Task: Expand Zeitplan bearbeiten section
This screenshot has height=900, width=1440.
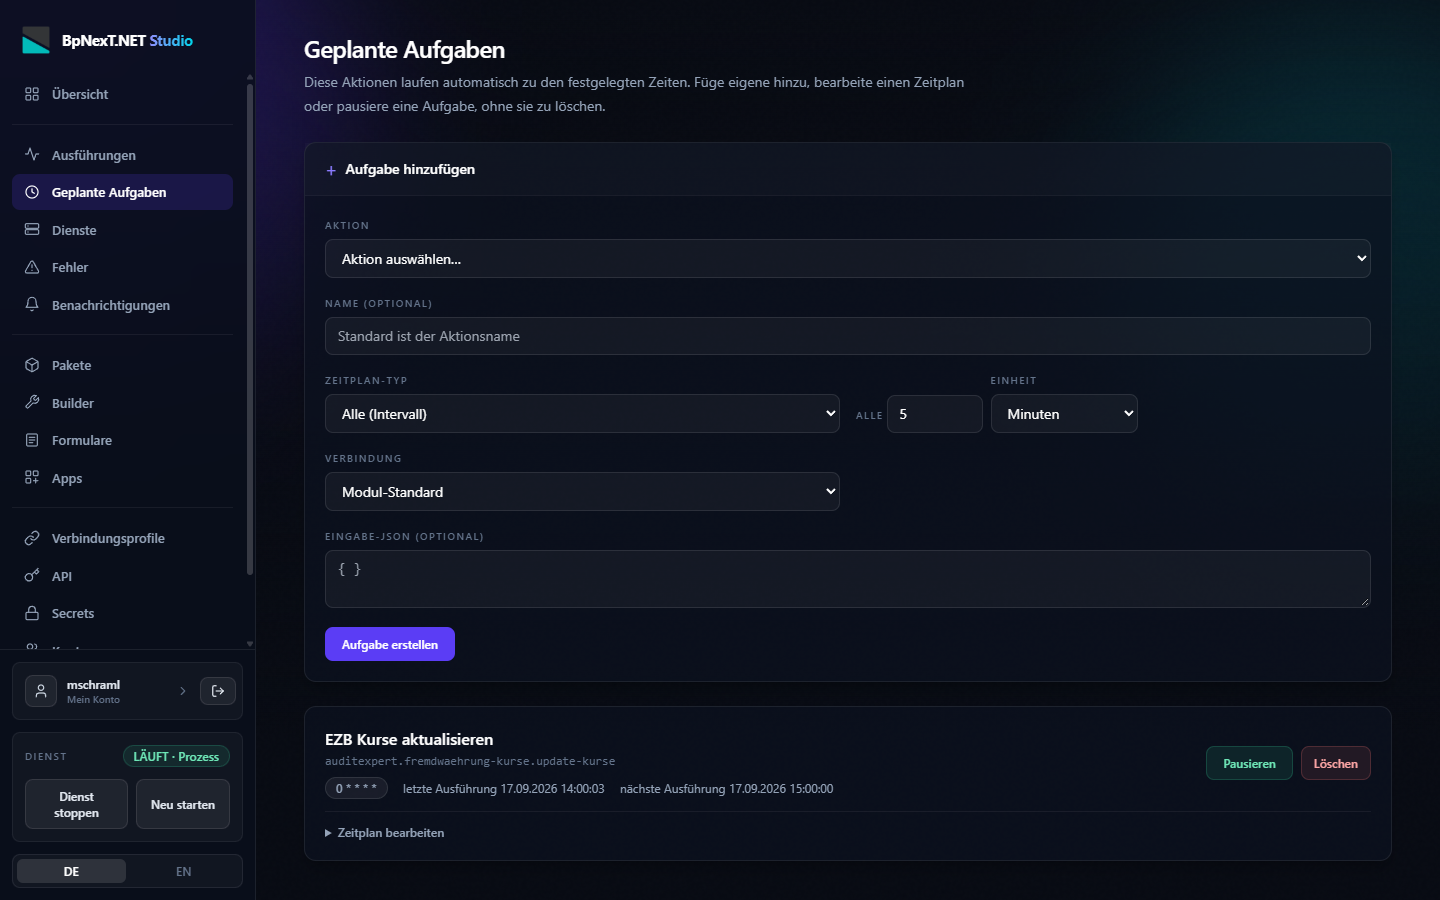Action: coord(385,832)
